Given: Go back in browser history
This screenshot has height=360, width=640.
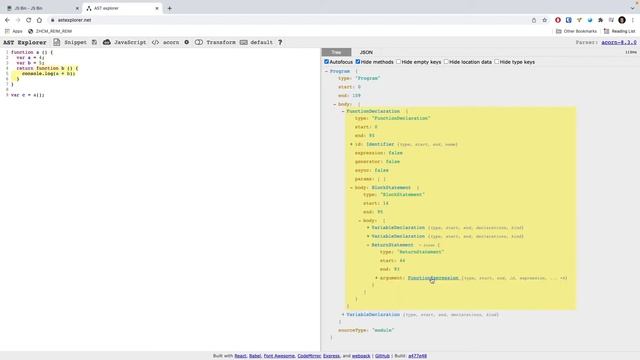Looking at the screenshot, I should point(7,20).
